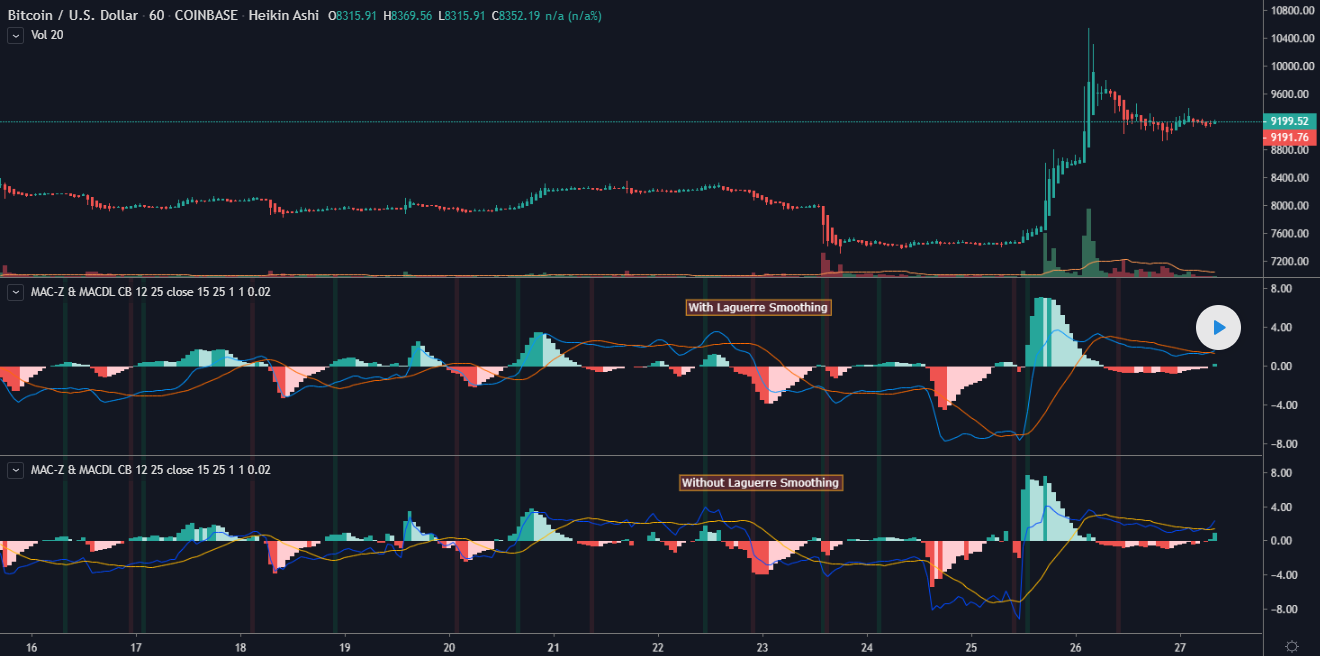Collapse legend chevron of the With Laguerre pane
Screen dimensions: 1320x656
15,292
